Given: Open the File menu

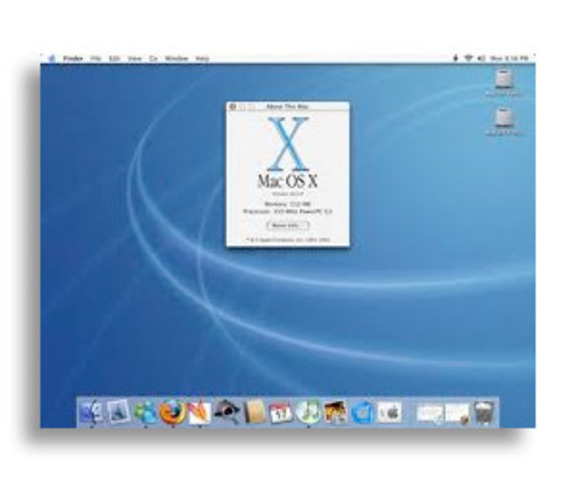Looking at the screenshot, I should [x=96, y=58].
